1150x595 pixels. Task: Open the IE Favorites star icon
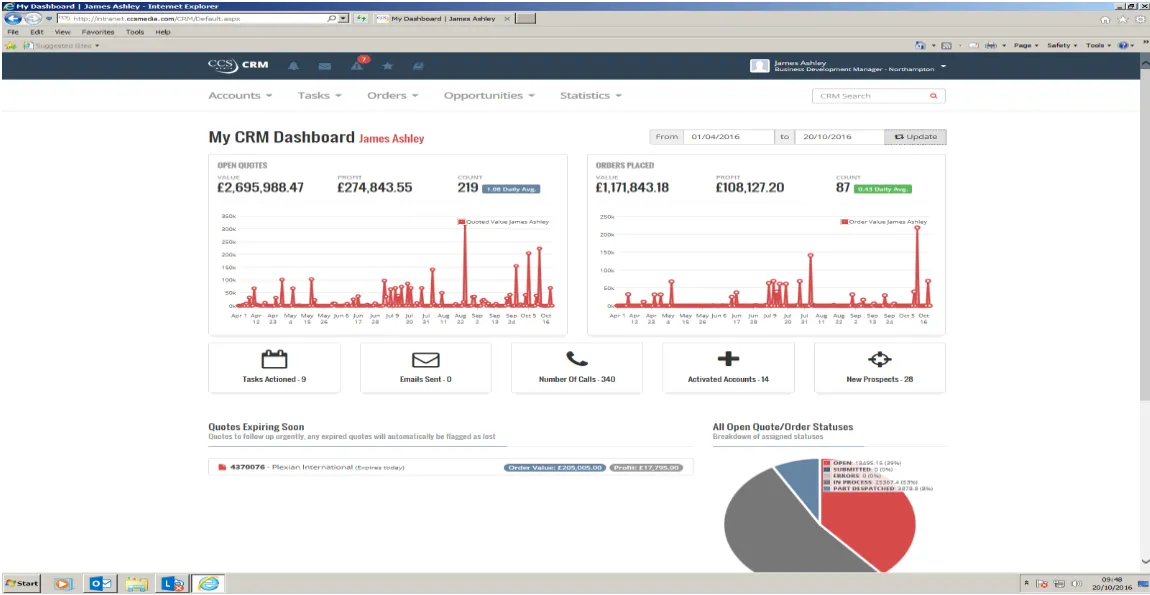1122,19
